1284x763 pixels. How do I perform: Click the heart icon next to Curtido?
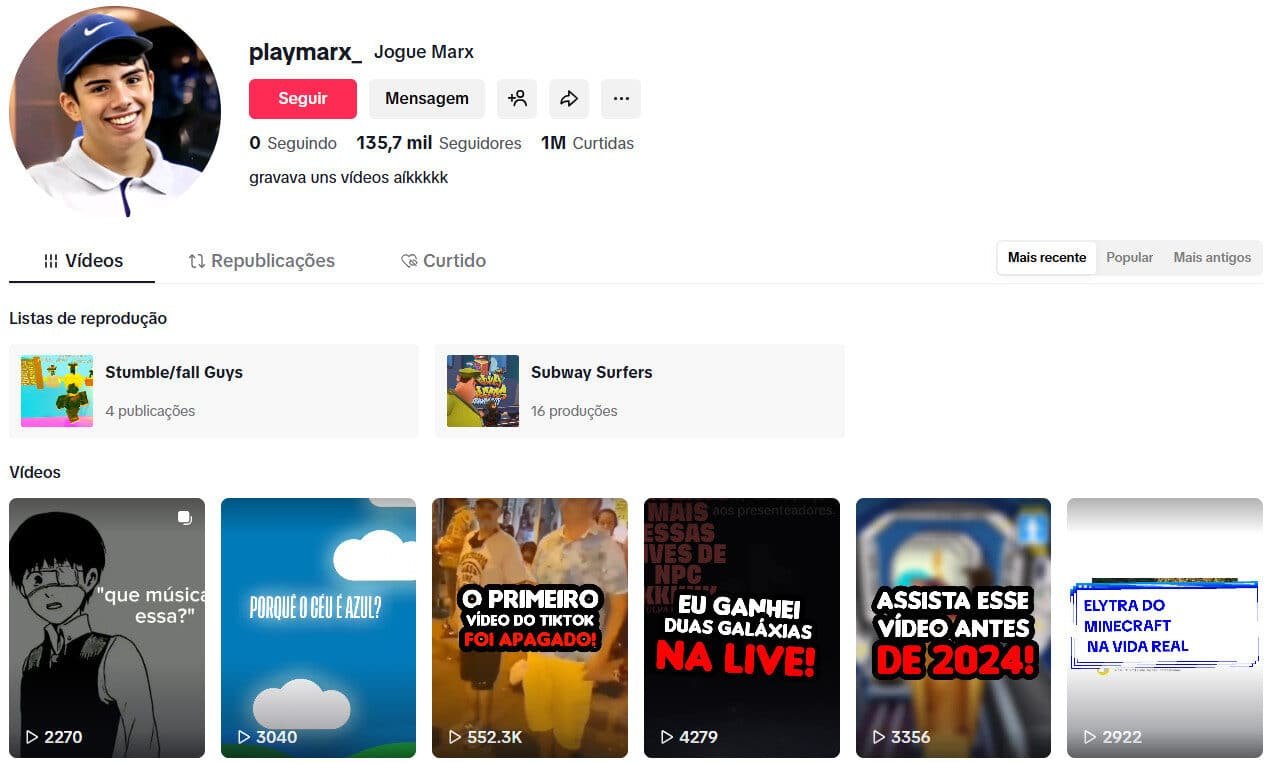point(409,260)
